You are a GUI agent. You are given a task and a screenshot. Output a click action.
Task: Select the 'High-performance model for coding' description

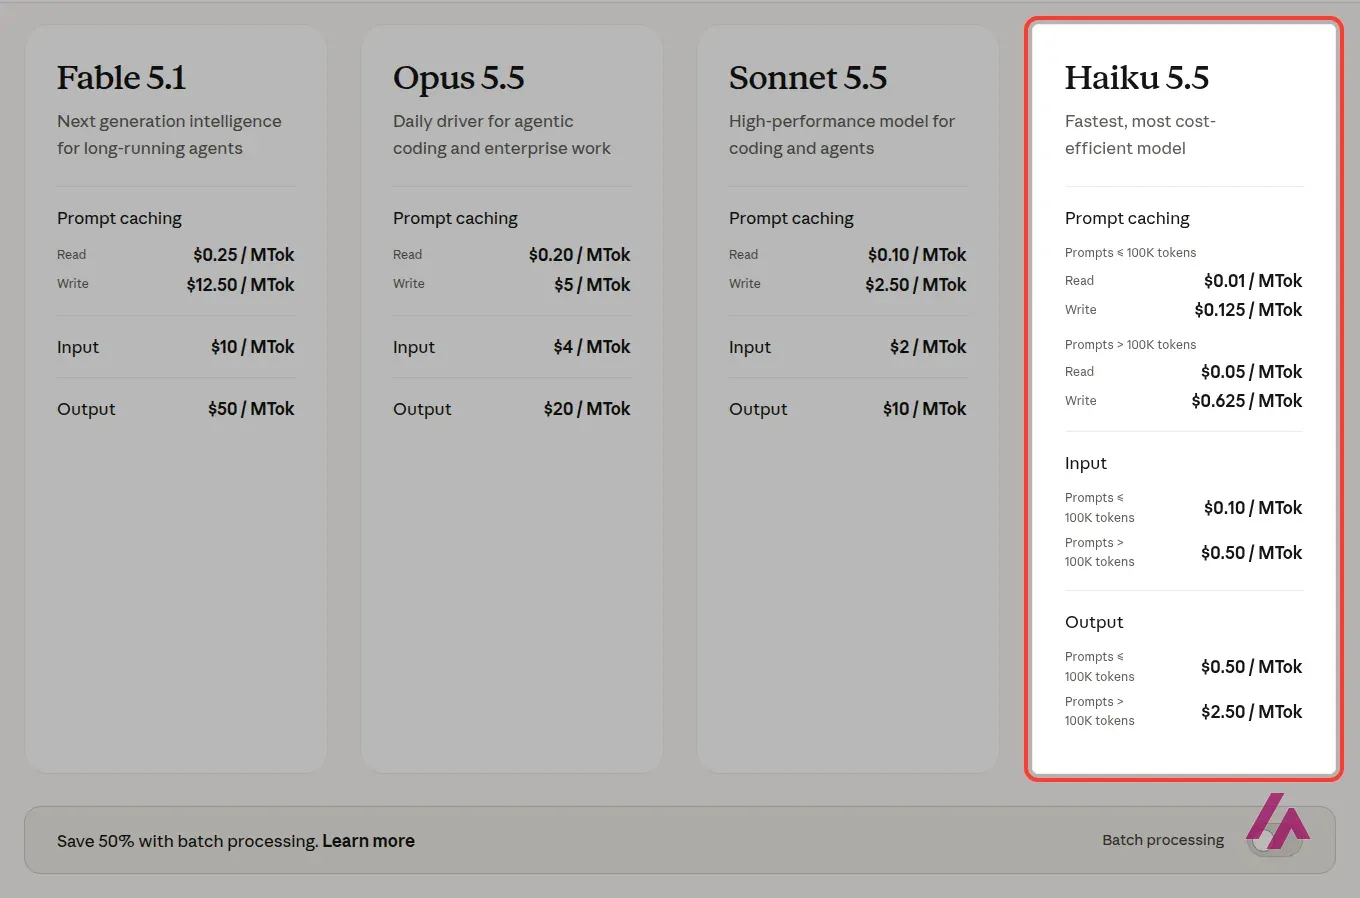pyautogui.click(x=842, y=135)
